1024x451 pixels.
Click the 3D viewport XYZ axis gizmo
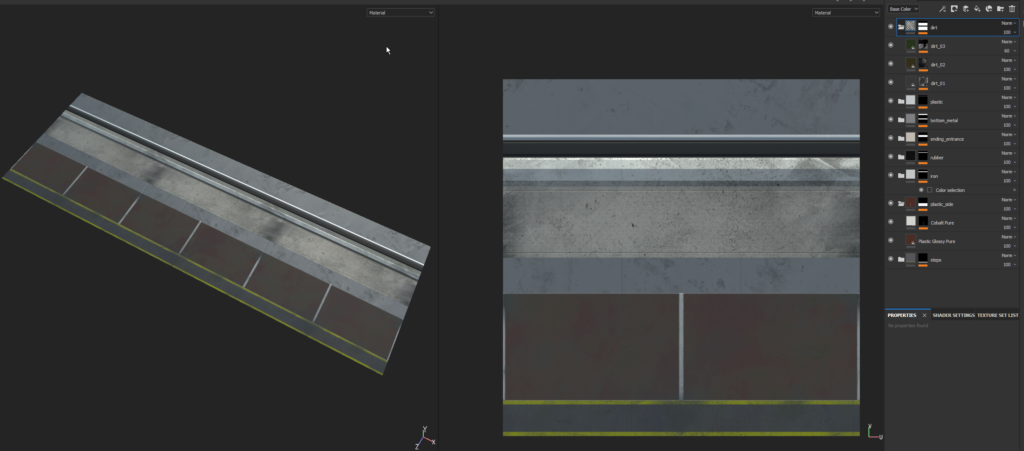coord(424,437)
